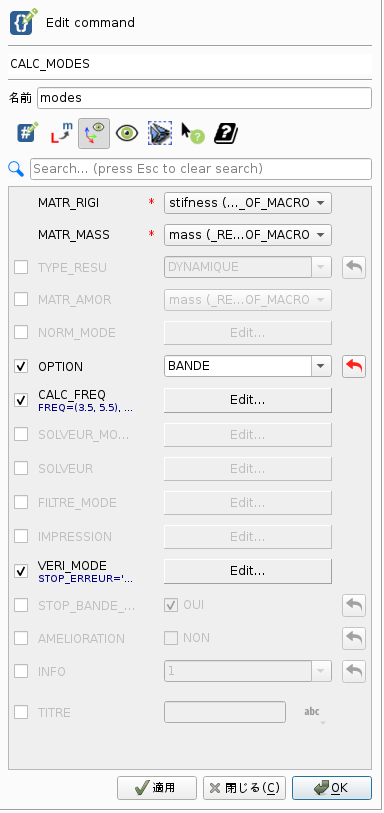The width and height of the screenshot is (384, 813).
Task: Enable the TYPE_RESU checkbox
Action: [x=21, y=268]
